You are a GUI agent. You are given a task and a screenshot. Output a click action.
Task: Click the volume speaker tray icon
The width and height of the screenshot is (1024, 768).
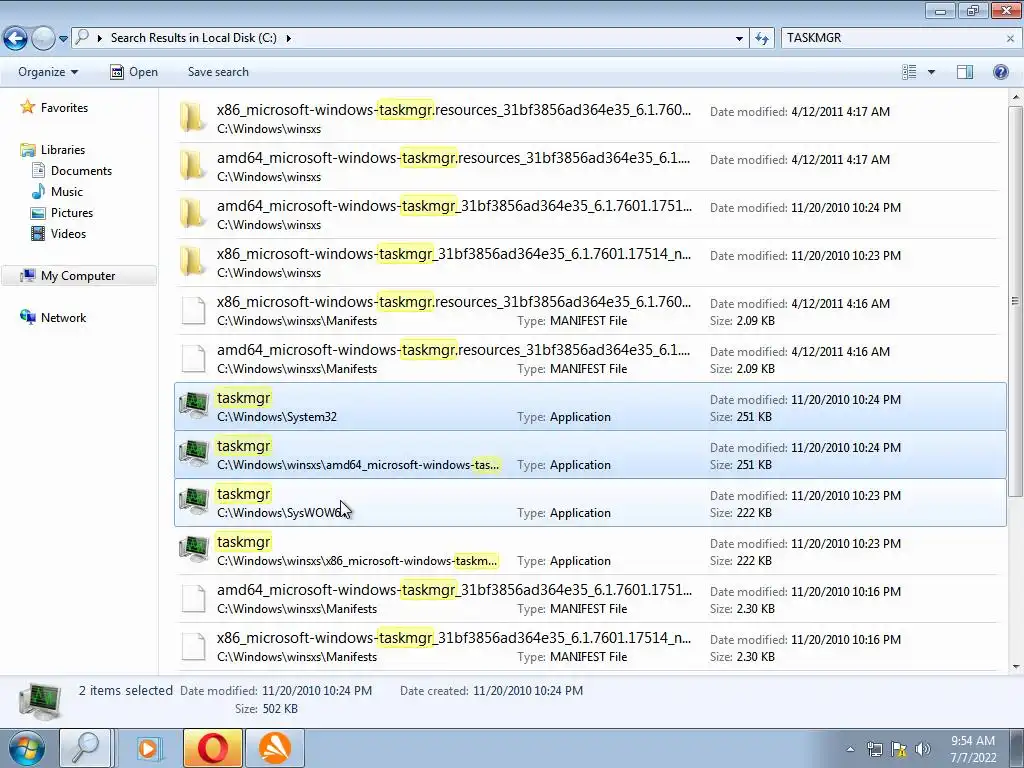point(923,749)
